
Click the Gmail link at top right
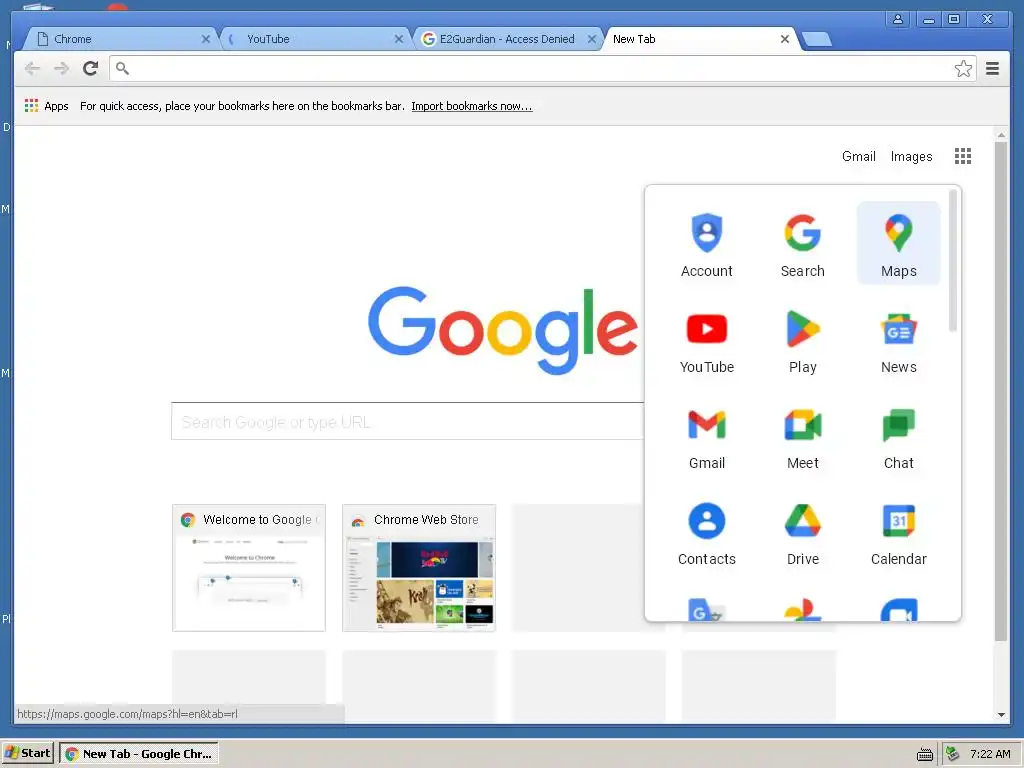coord(858,156)
